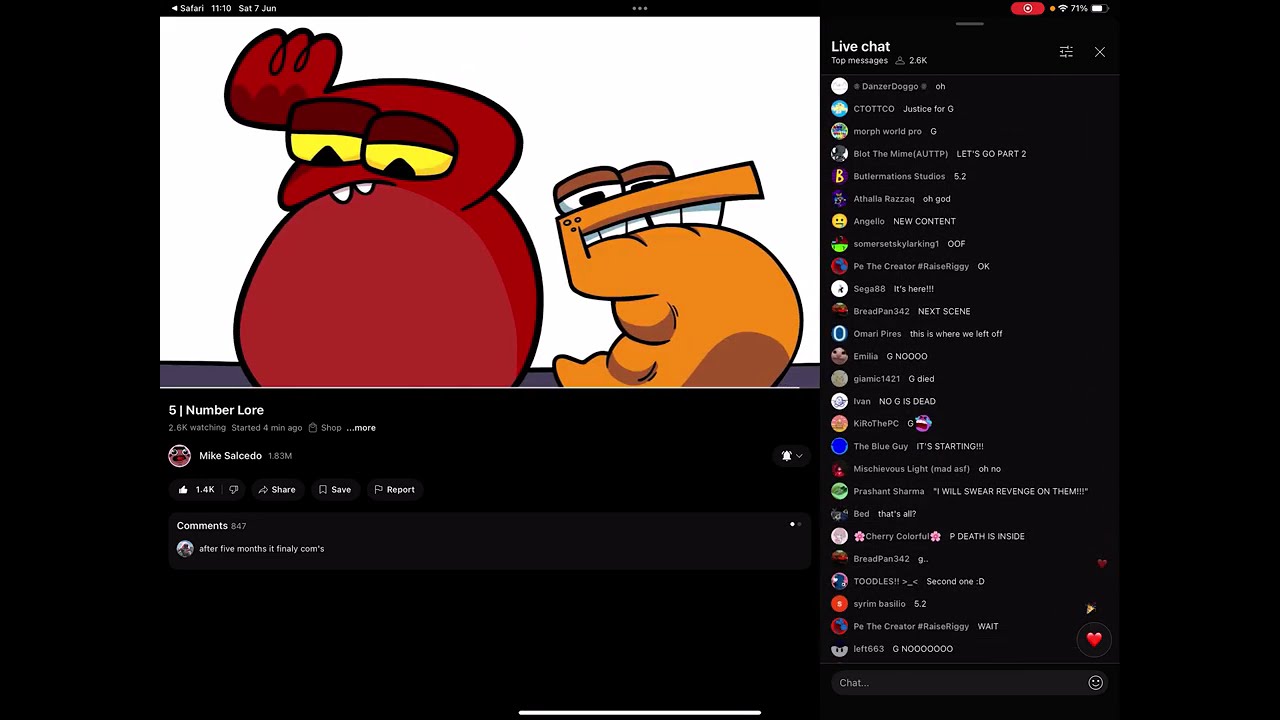The image size is (1280, 720).
Task: Click the video progress bar
Action: [x=490, y=387]
